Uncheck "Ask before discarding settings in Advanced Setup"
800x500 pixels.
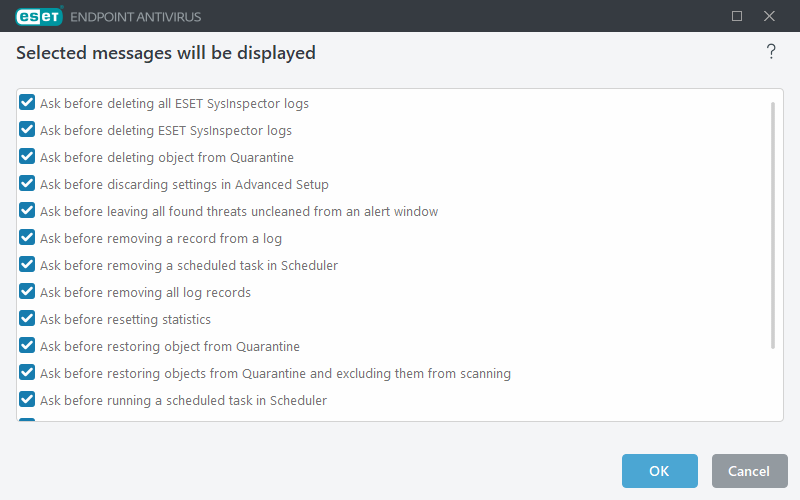(28, 184)
